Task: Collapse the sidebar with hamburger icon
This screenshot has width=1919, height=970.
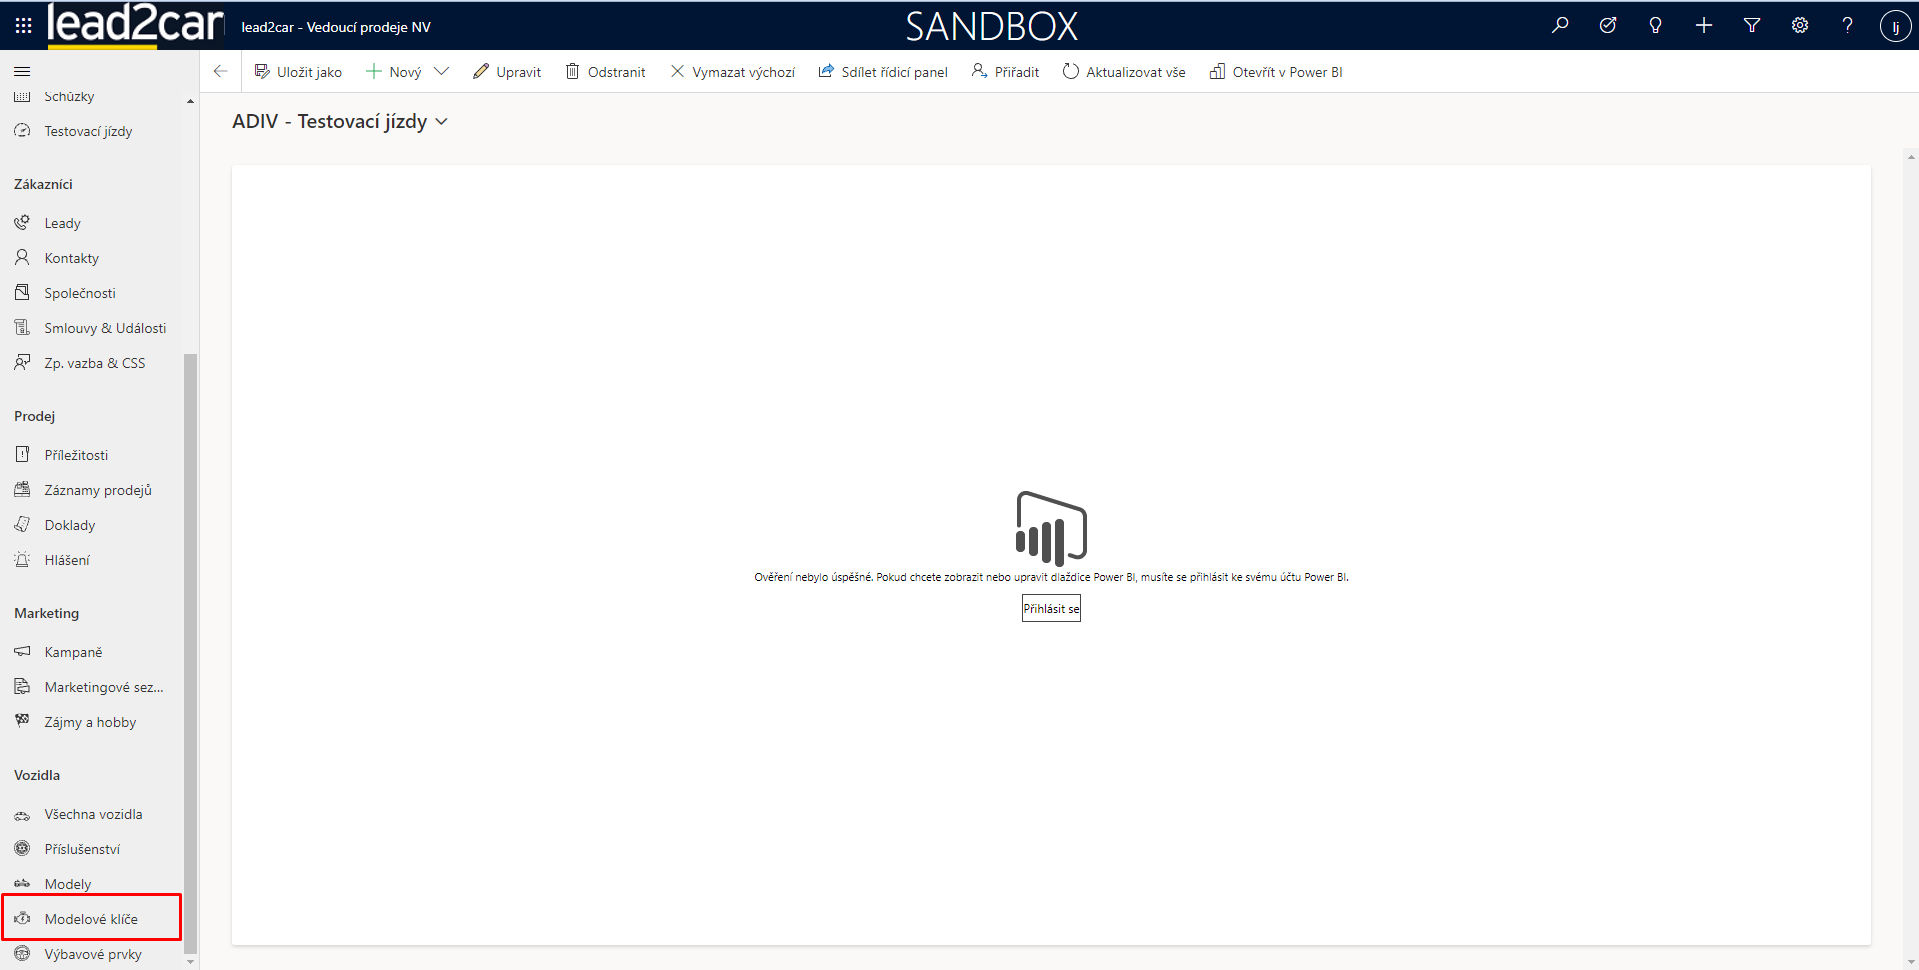Action: pyautogui.click(x=22, y=71)
